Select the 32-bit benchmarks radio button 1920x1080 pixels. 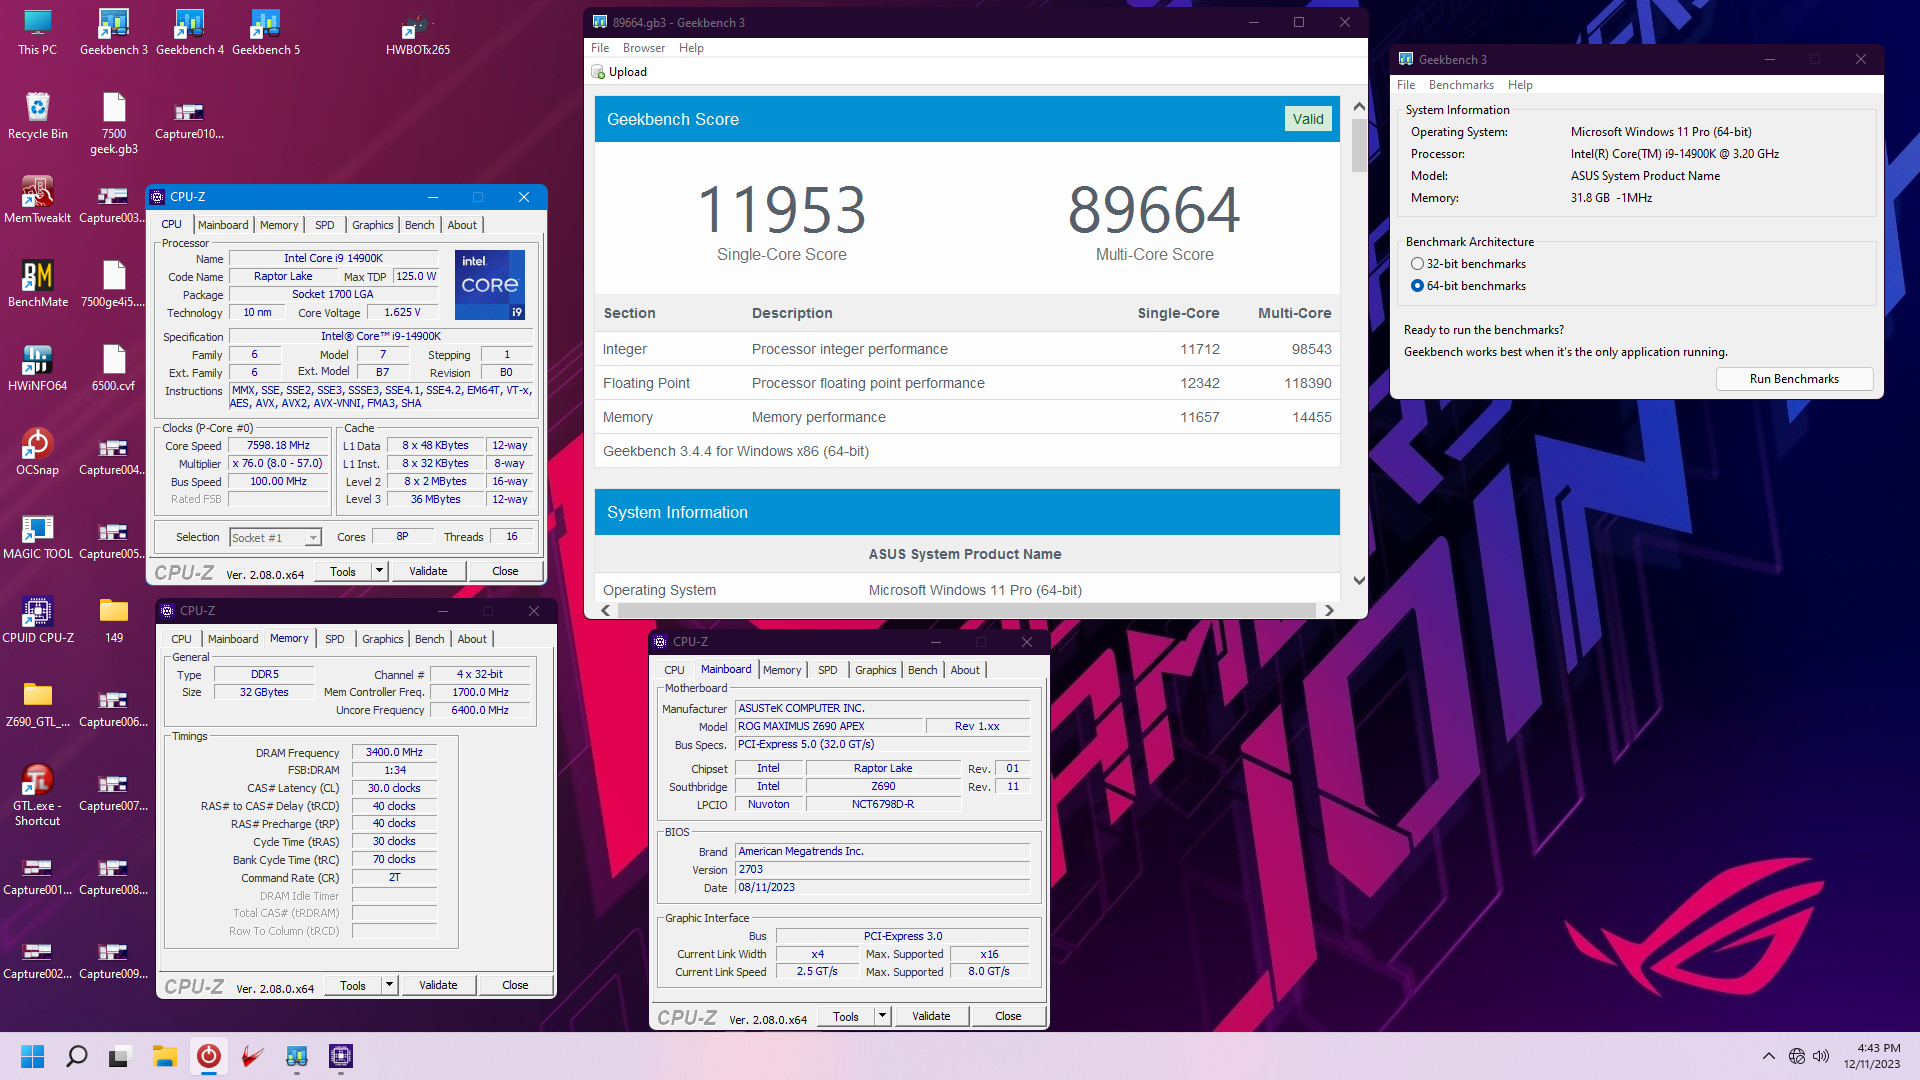coord(1417,264)
